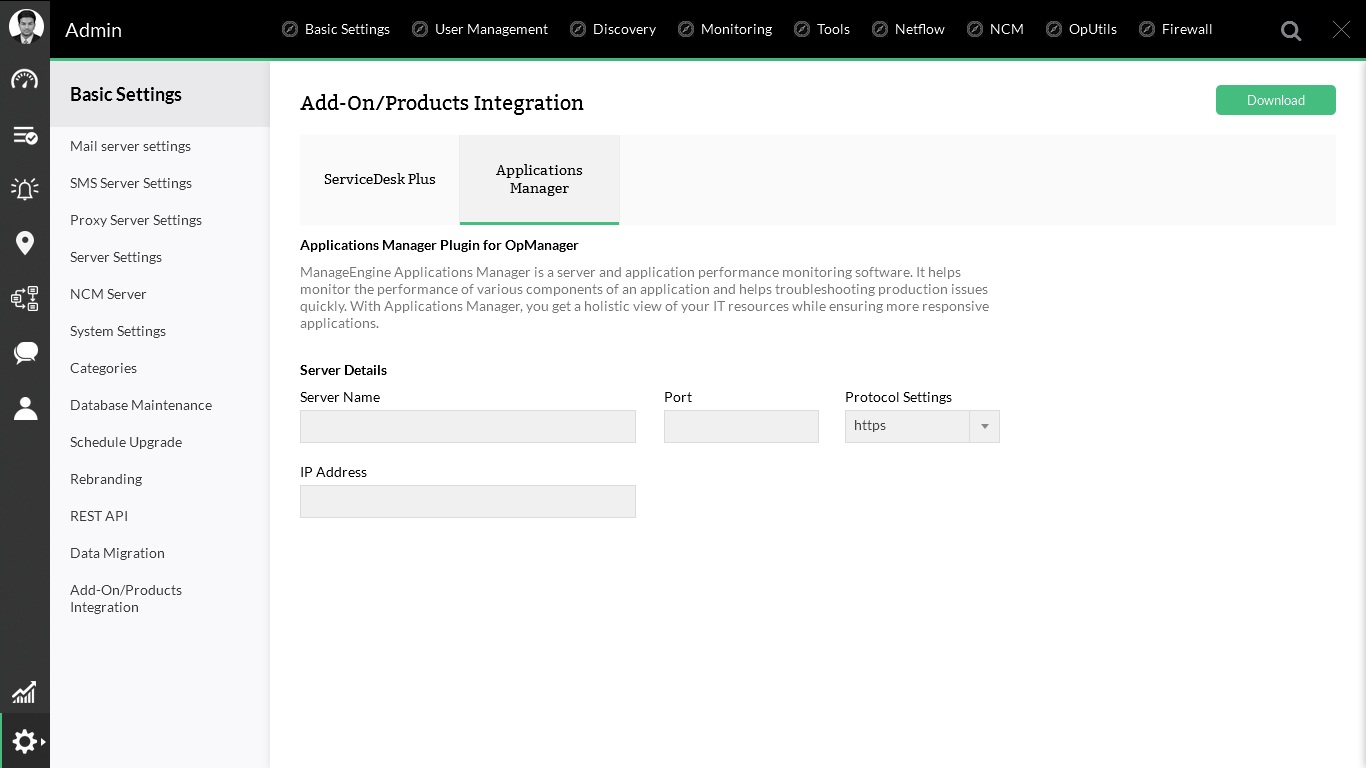This screenshot has width=1366, height=768.
Task: Open the User Management top menu
Action: (480, 29)
